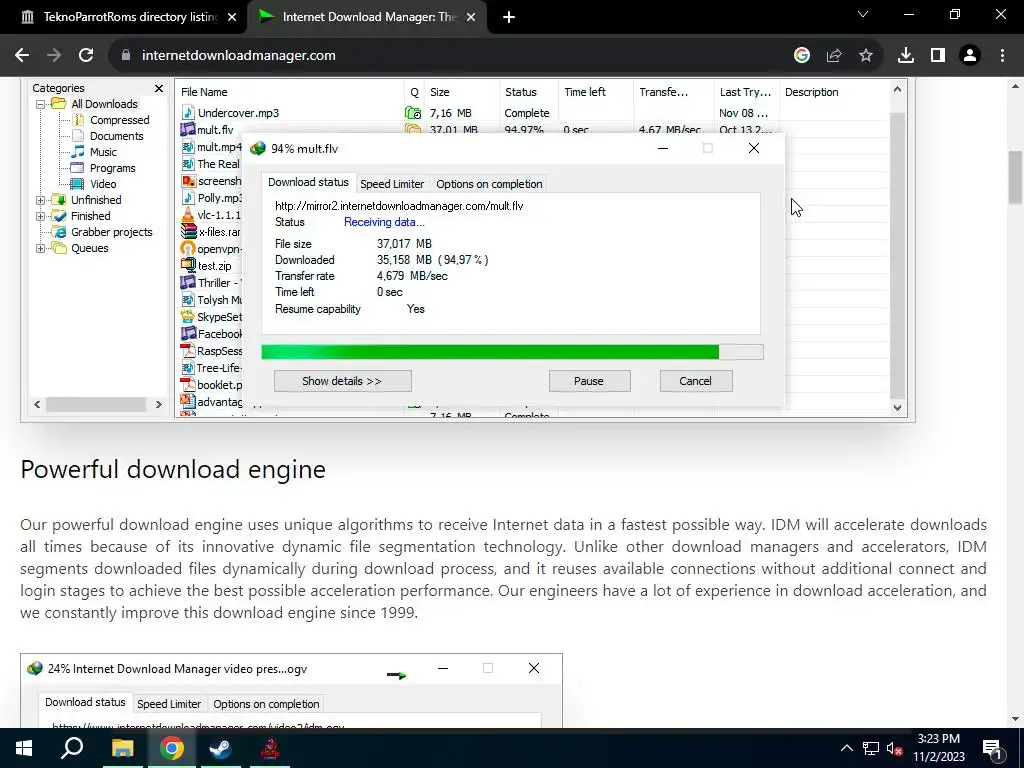Click the Chrome back arrow
The height and width of the screenshot is (768, 1024).
22,56
